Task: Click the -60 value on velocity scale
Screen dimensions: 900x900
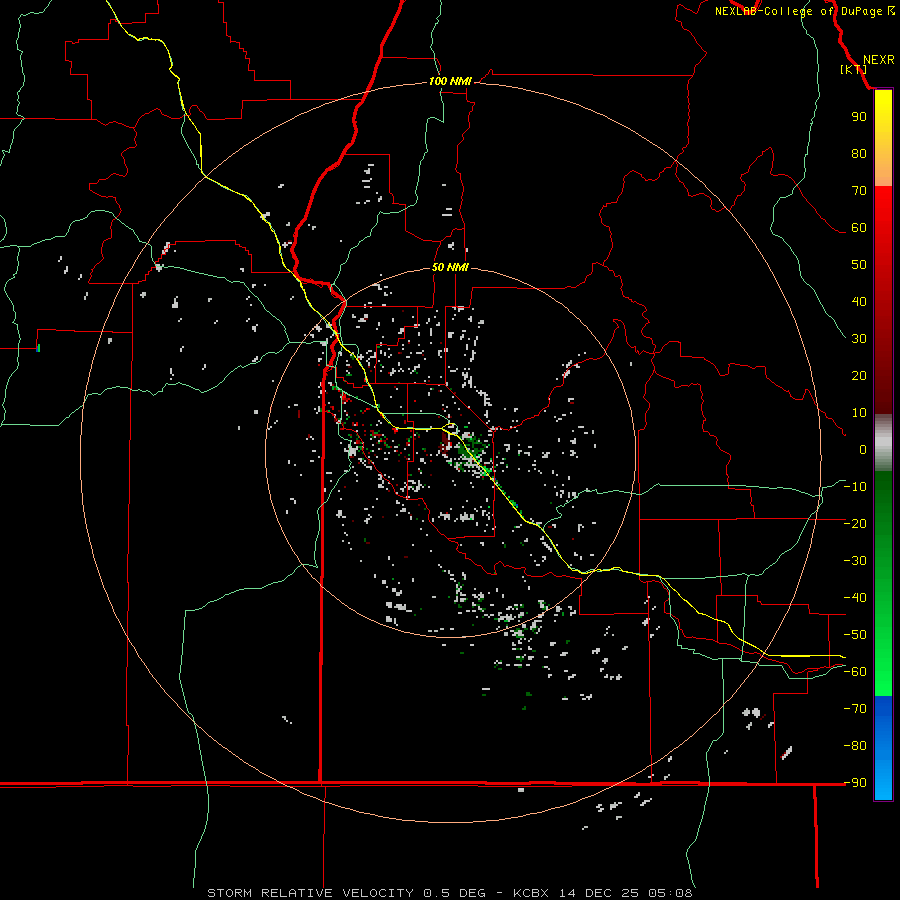Action: [x=855, y=672]
